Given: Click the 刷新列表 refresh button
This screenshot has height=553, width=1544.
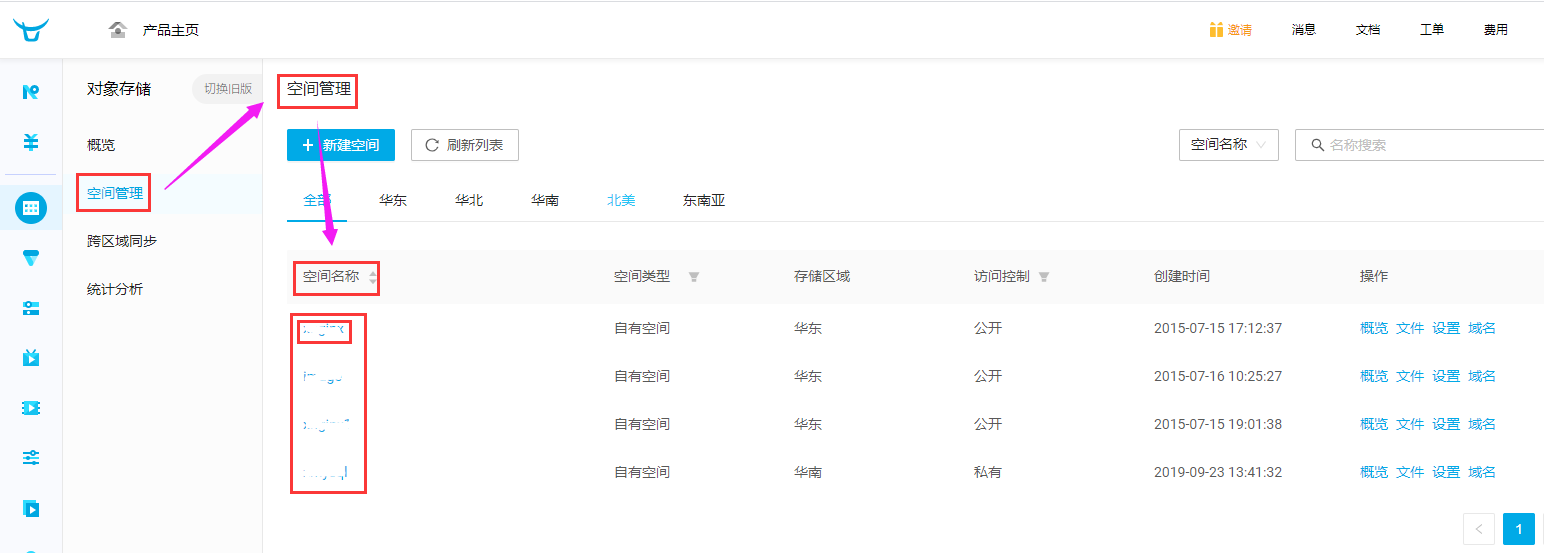Looking at the screenshot, I should pyautogui.click(x=464, y=145).
